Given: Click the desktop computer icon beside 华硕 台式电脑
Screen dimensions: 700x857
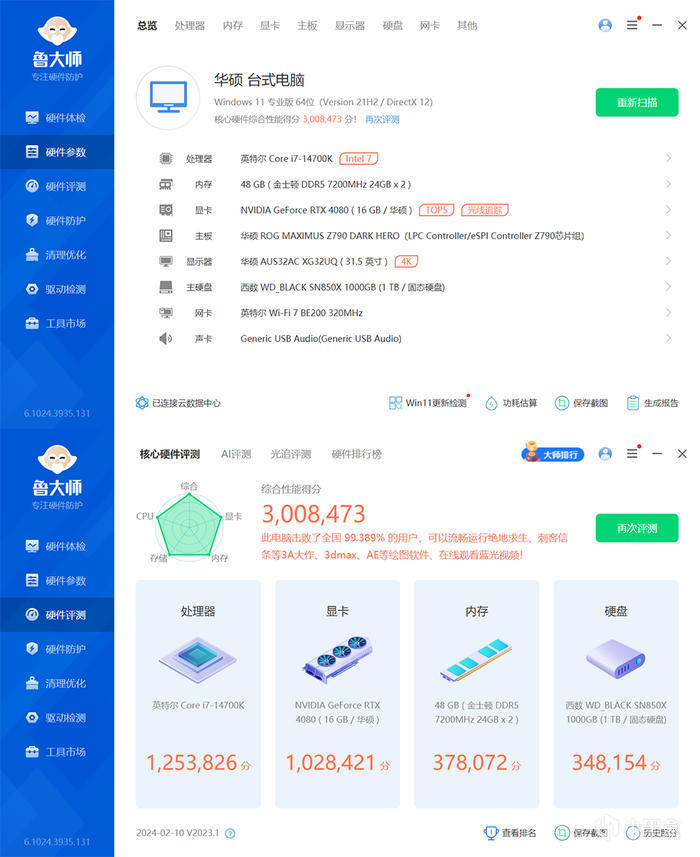Looking at the screenshot, I should click(x=168, y=97).
